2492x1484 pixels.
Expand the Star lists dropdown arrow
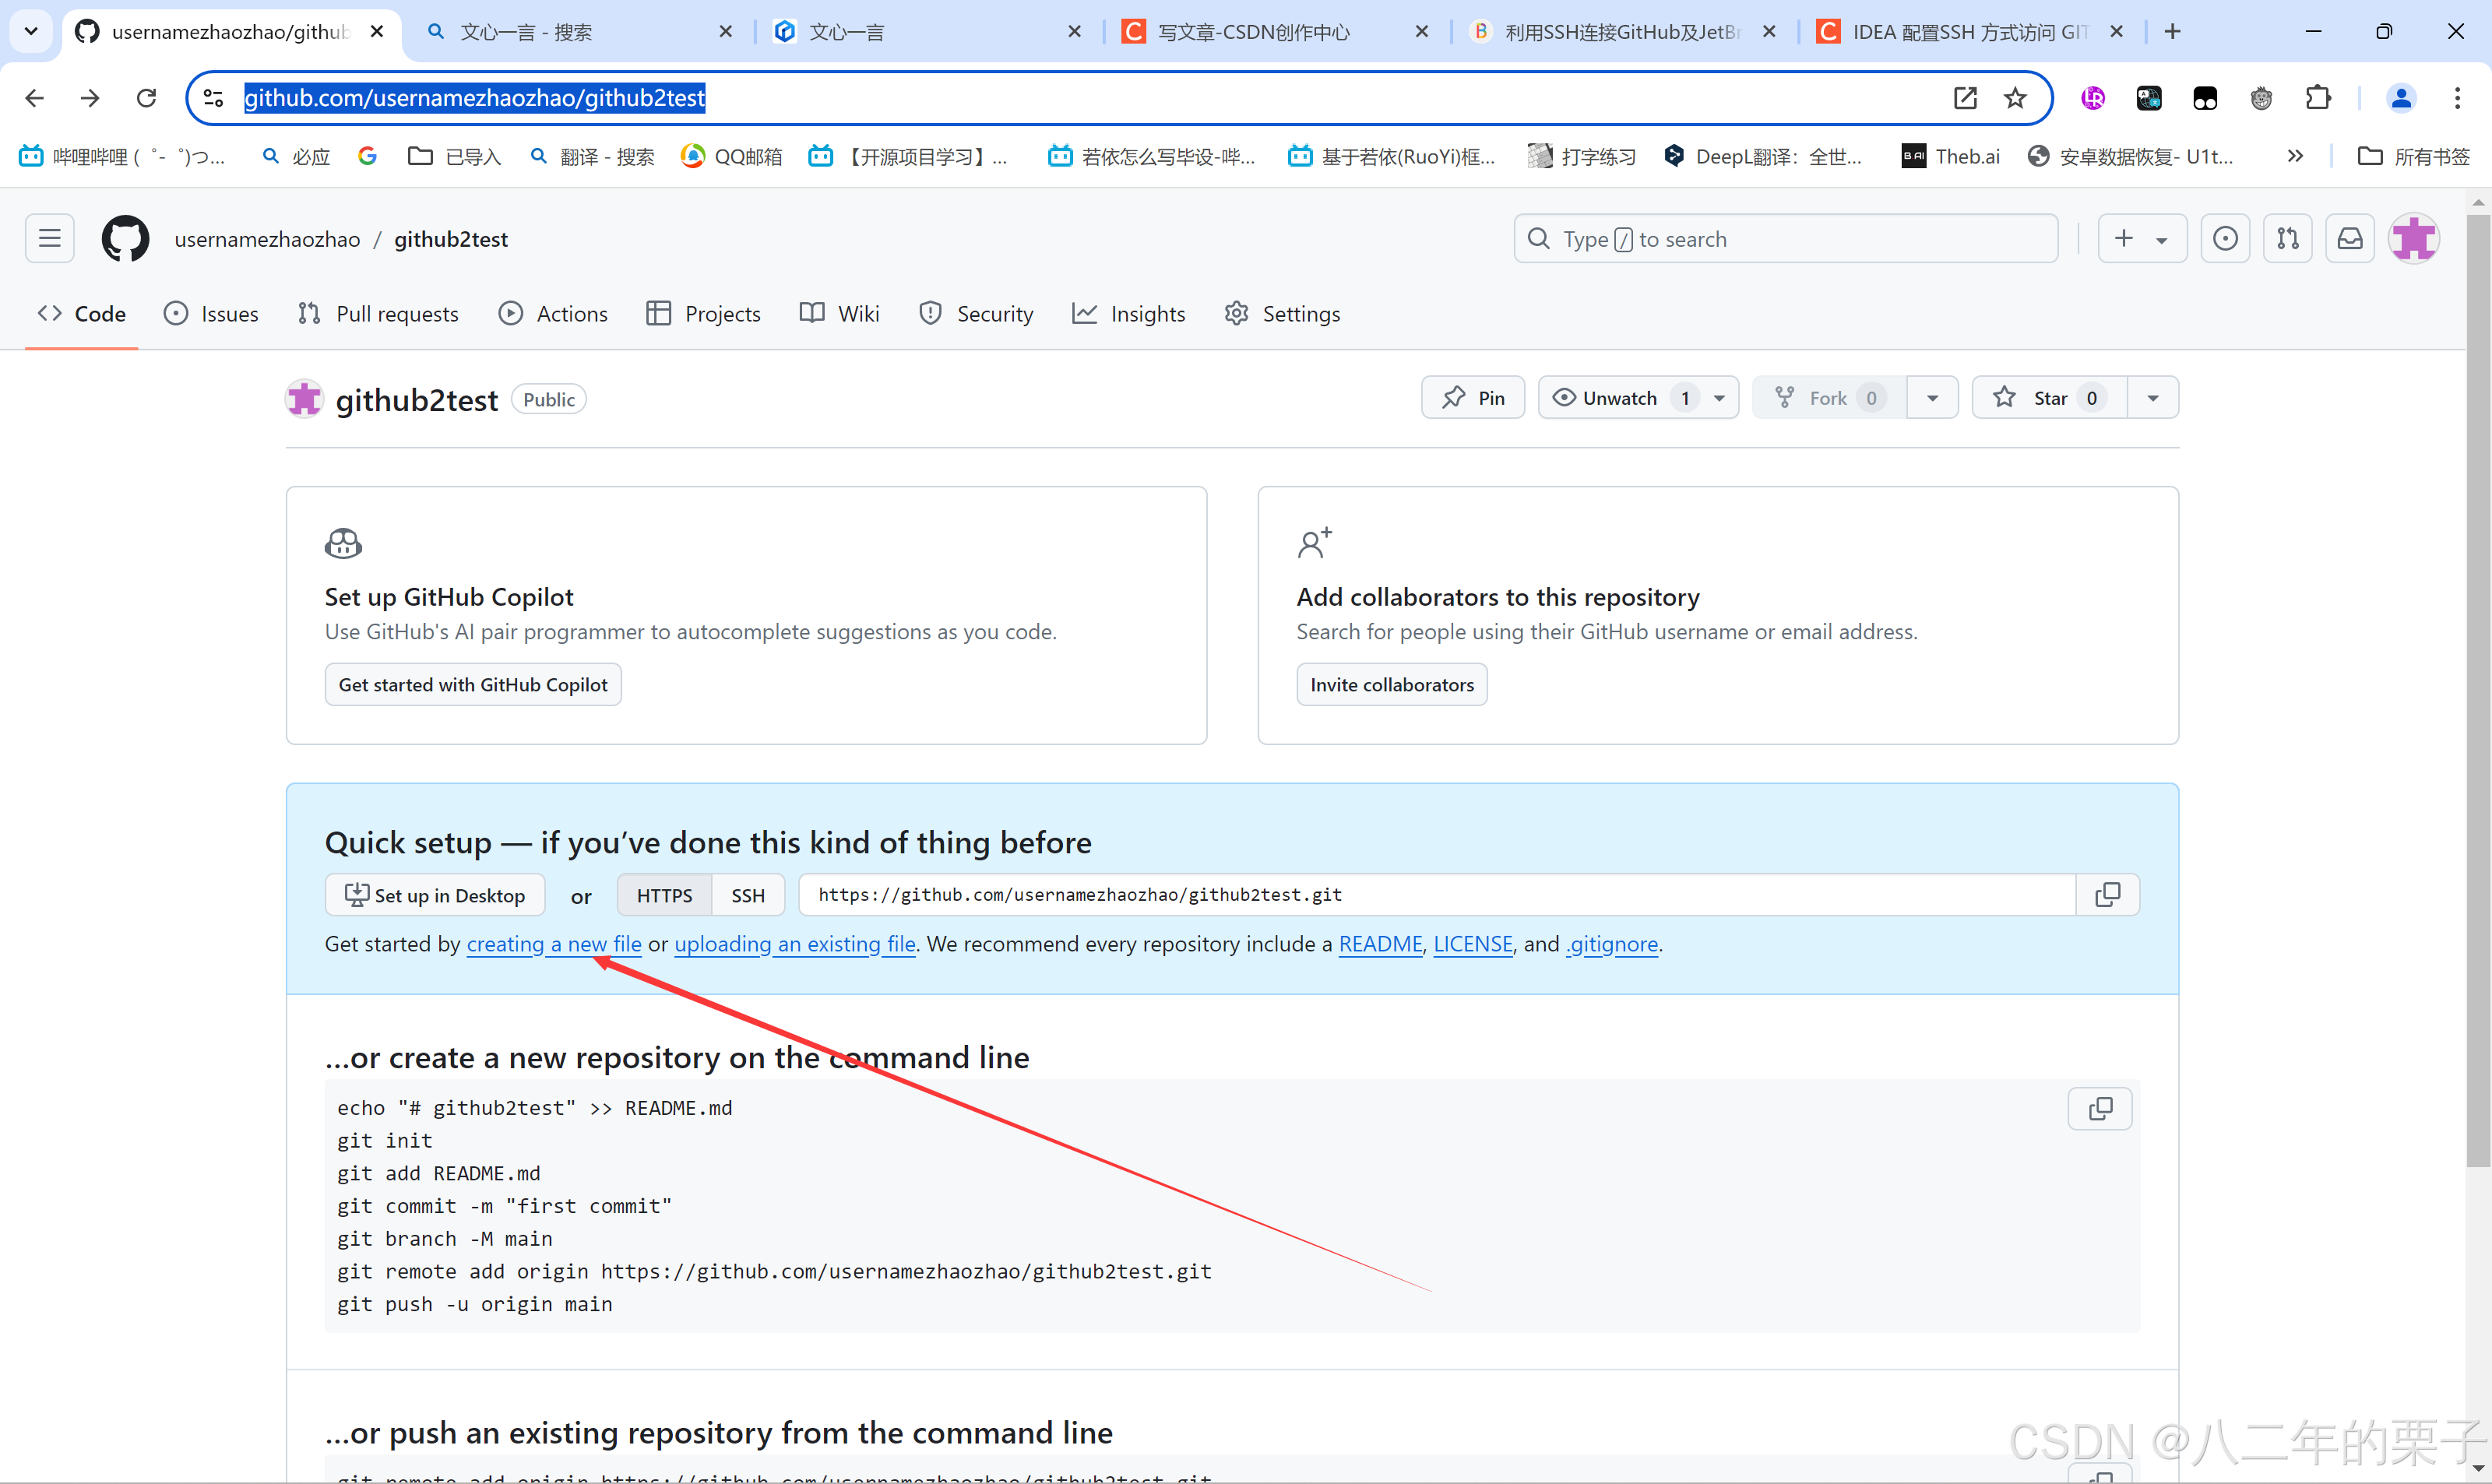[x=2153, y=398]
